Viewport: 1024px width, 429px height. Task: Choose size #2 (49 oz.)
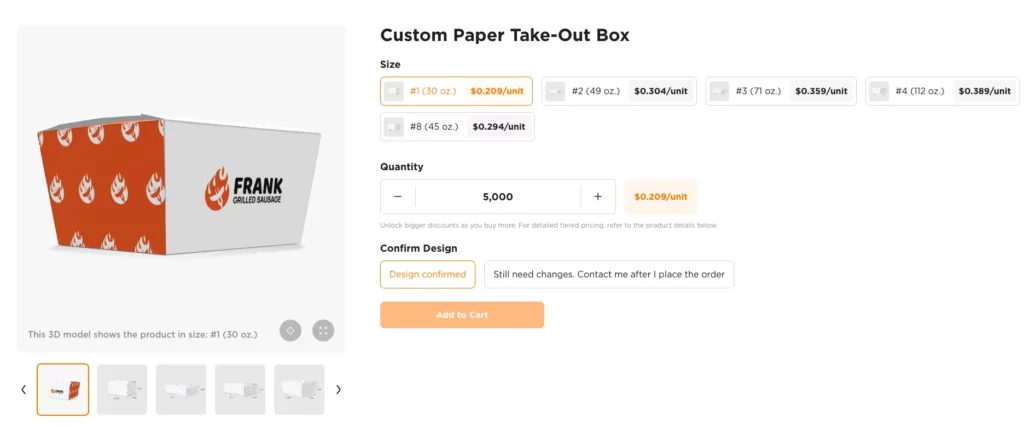(618, 91)
